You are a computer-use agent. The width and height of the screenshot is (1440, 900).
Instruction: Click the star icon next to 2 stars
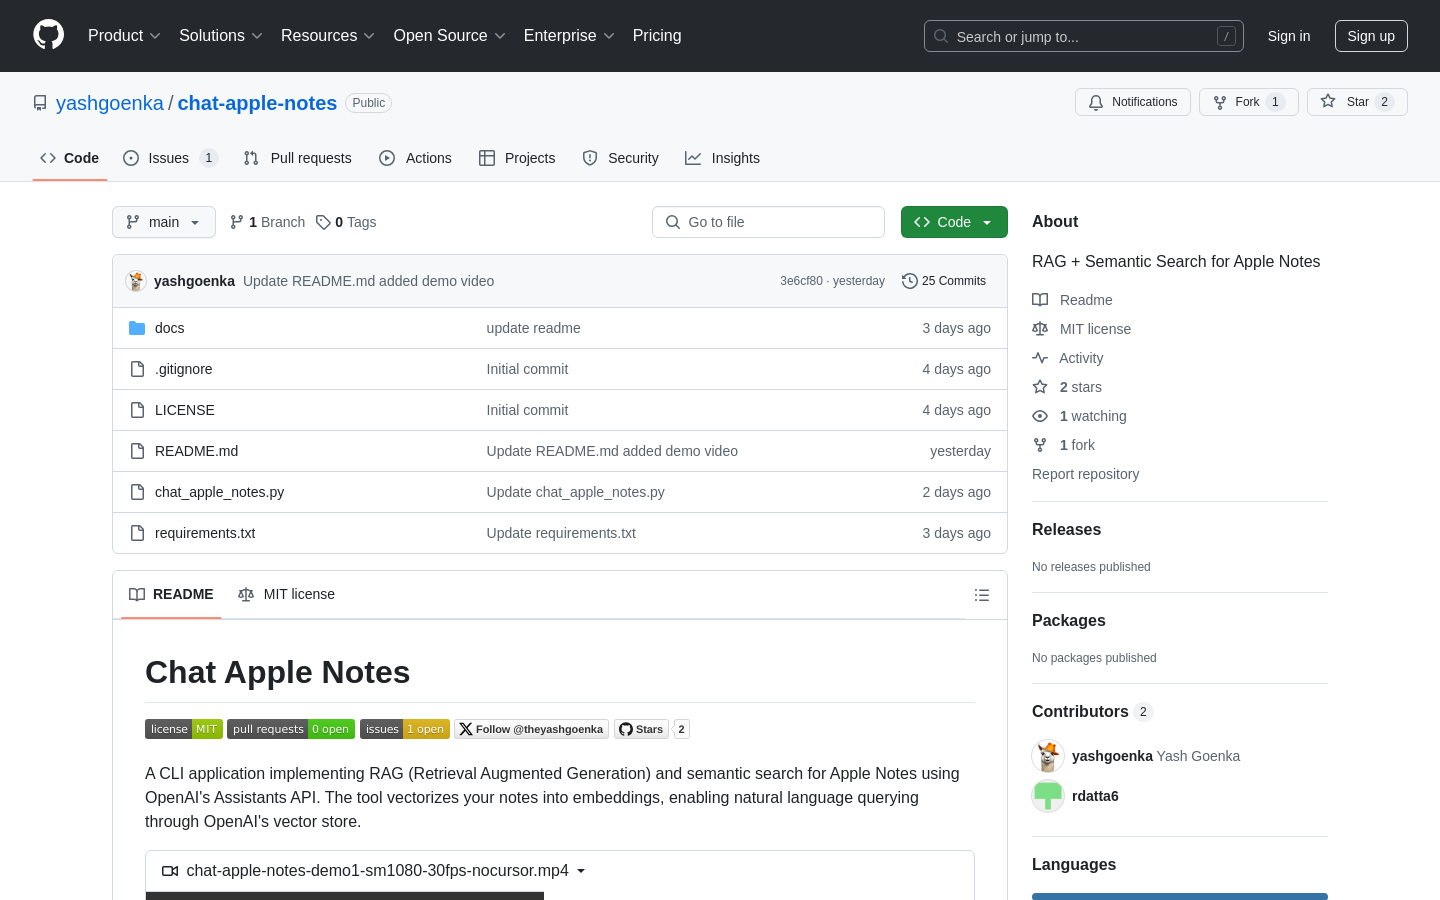(1040, 387)
